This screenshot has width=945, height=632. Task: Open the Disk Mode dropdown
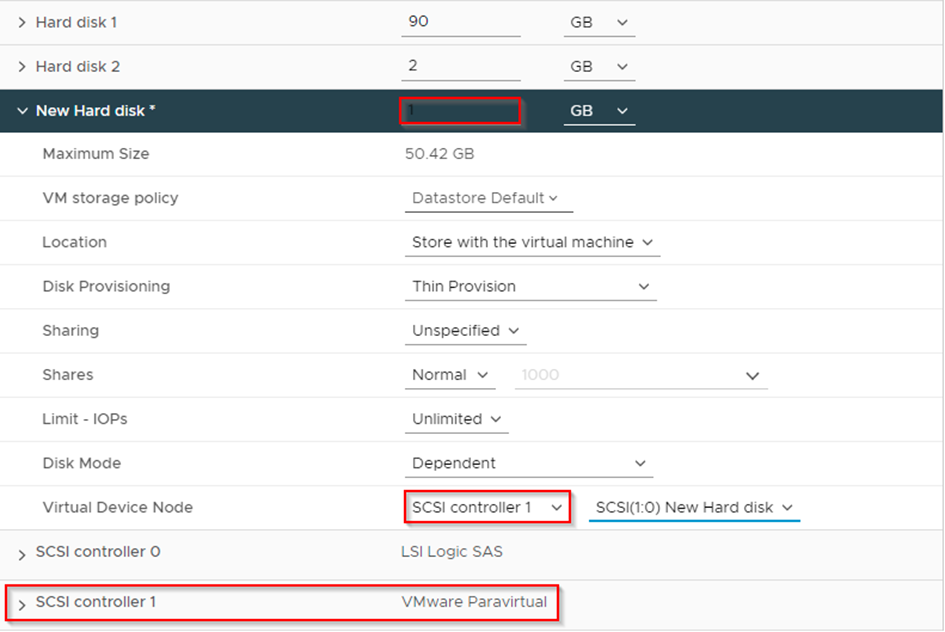coord(528,463)
